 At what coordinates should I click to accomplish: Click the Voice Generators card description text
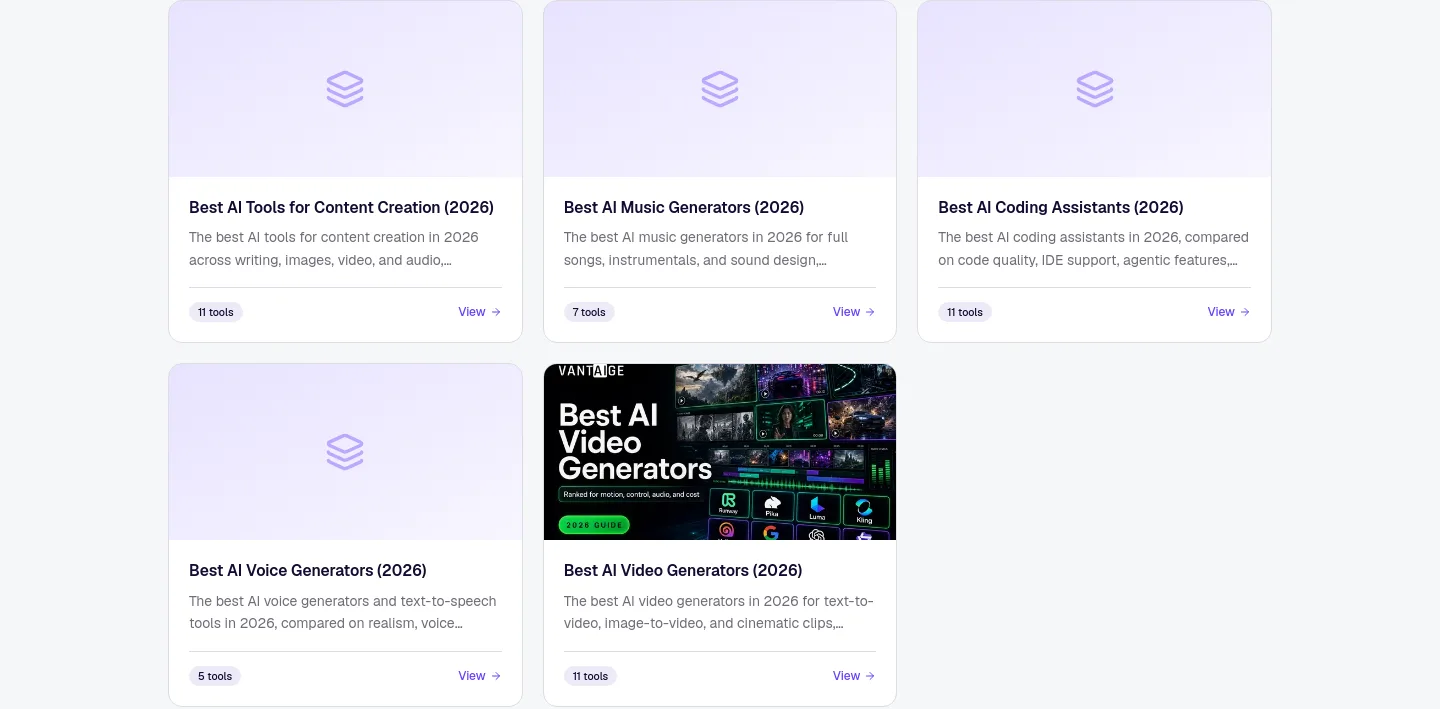(x=343, y=612)
